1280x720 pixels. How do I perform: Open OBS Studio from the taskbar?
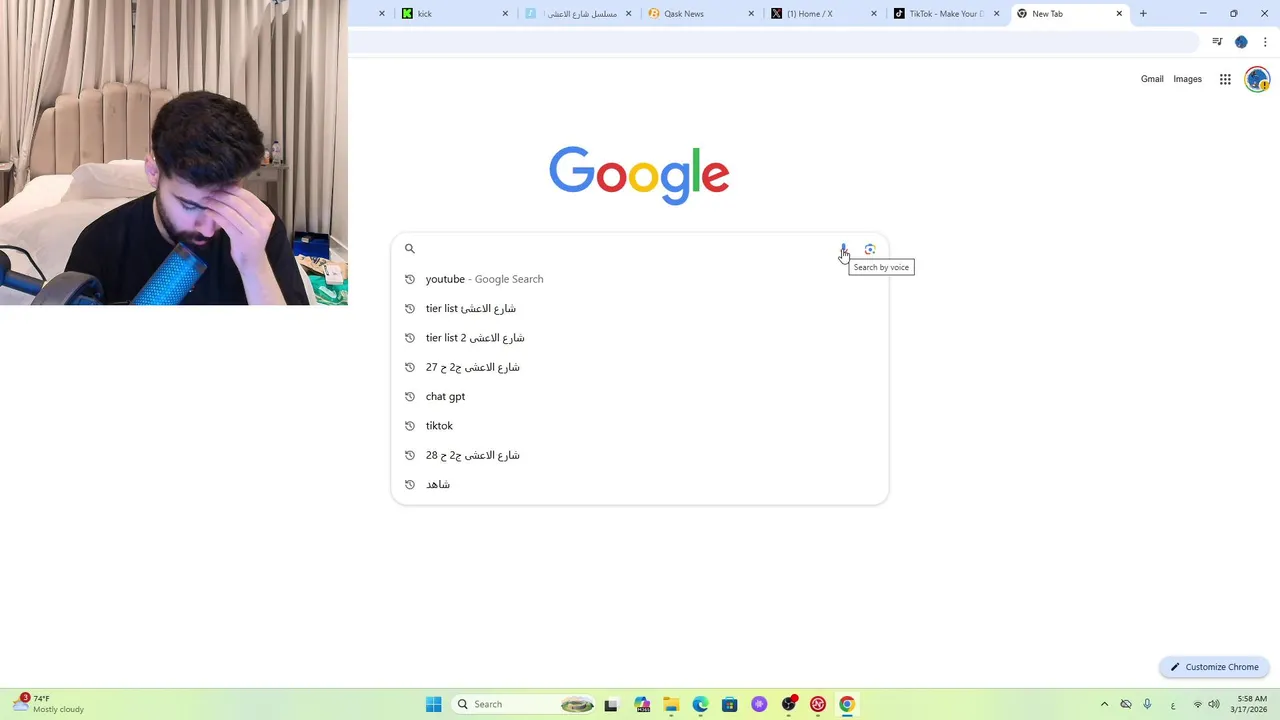789,704
